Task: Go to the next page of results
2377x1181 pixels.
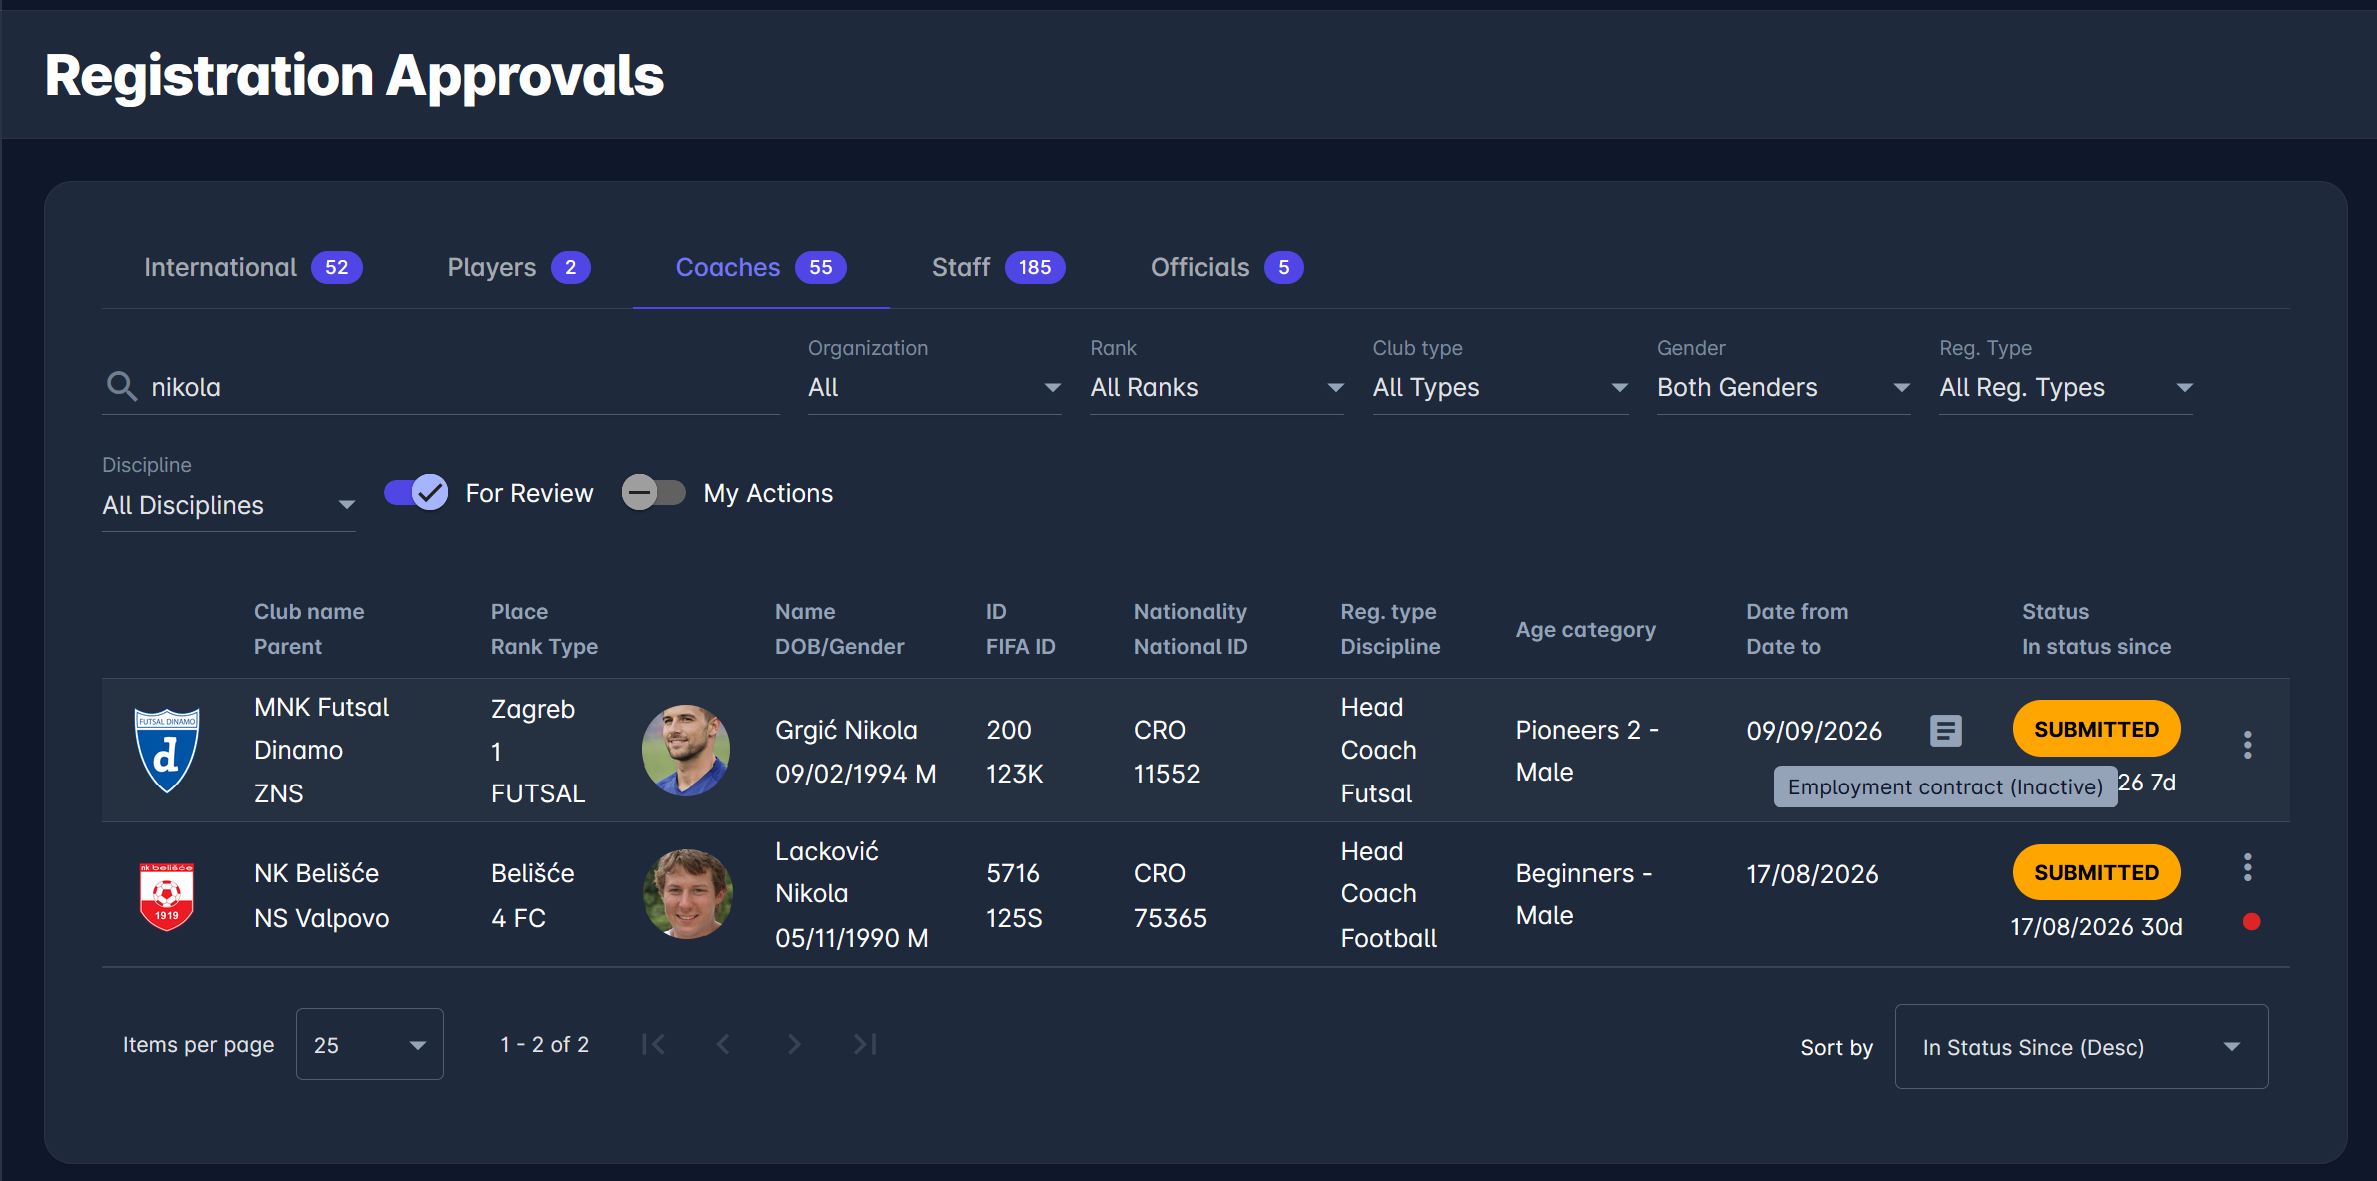Action: click(x=794, y=1045)
